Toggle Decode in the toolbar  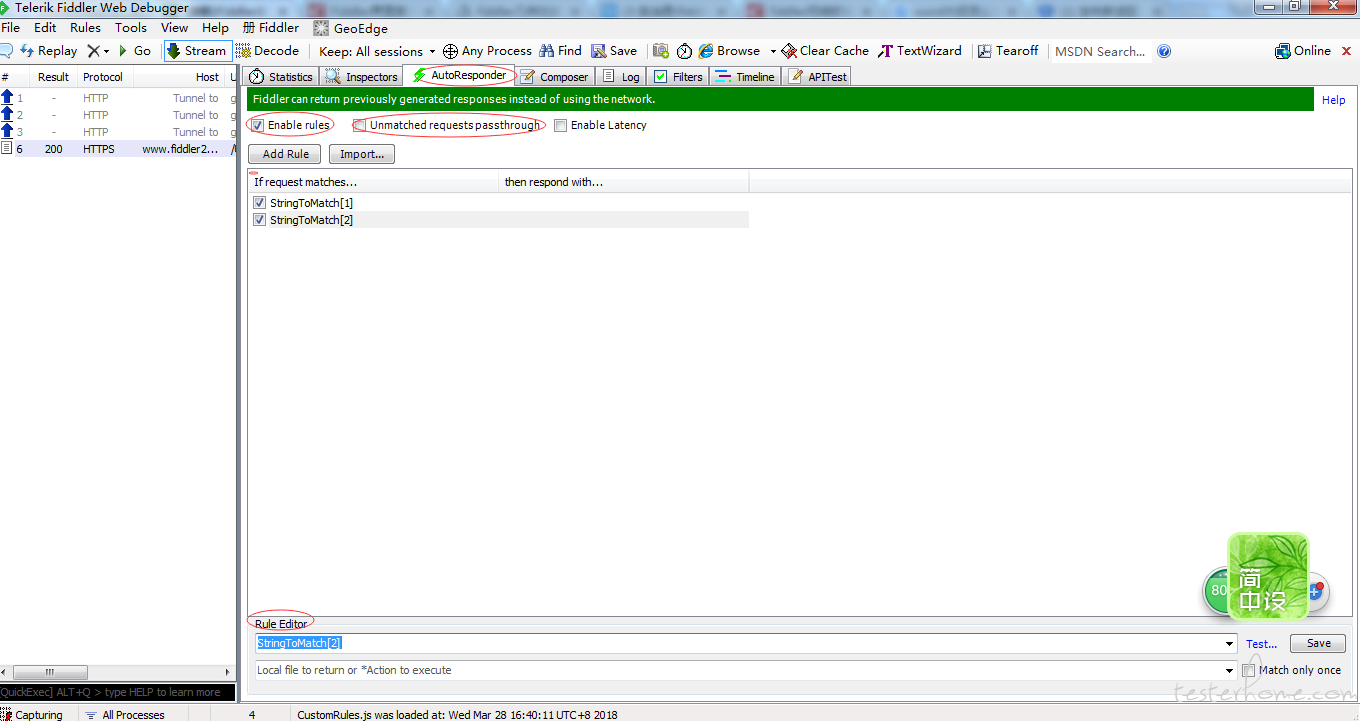click(x=268, y=51)
